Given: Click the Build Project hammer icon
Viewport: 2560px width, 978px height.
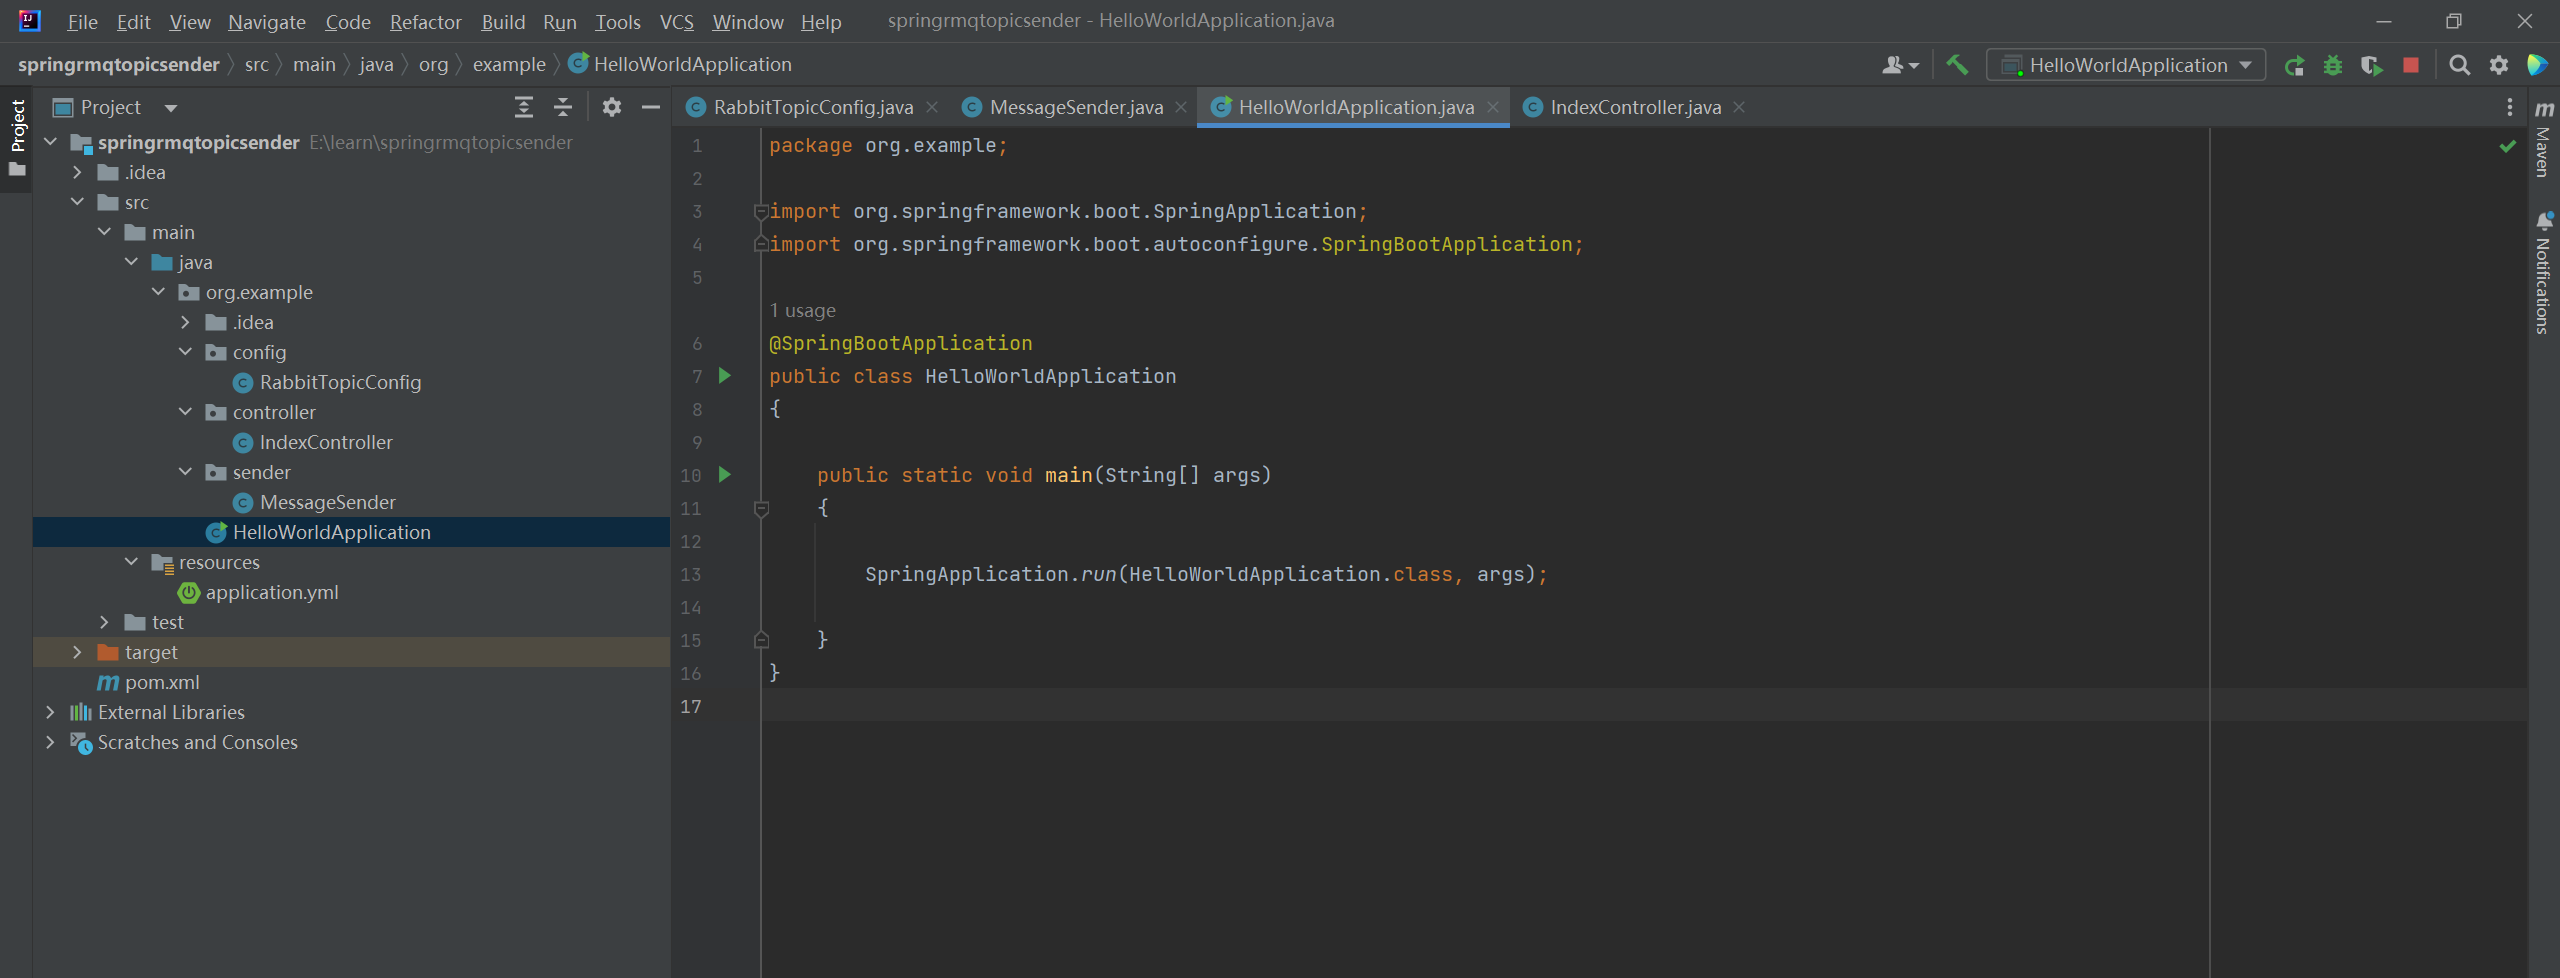Looking at the screenshot, I should pyautogui.click(x=1956, y=65).
